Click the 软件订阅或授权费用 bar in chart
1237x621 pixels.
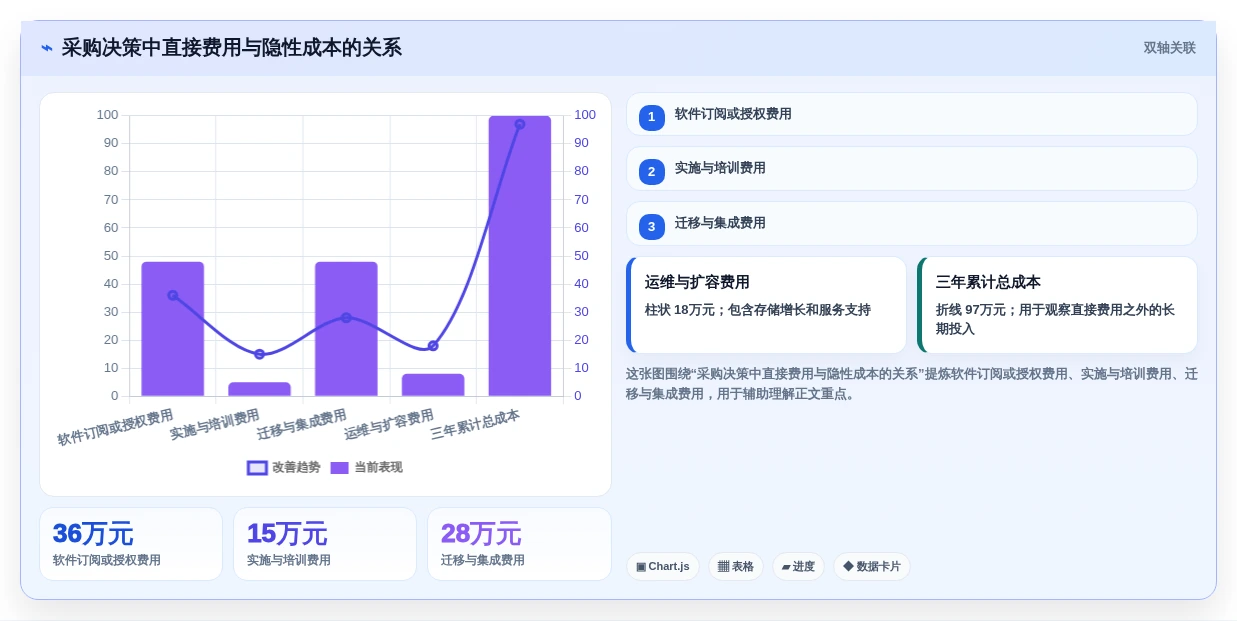[173, 329]
